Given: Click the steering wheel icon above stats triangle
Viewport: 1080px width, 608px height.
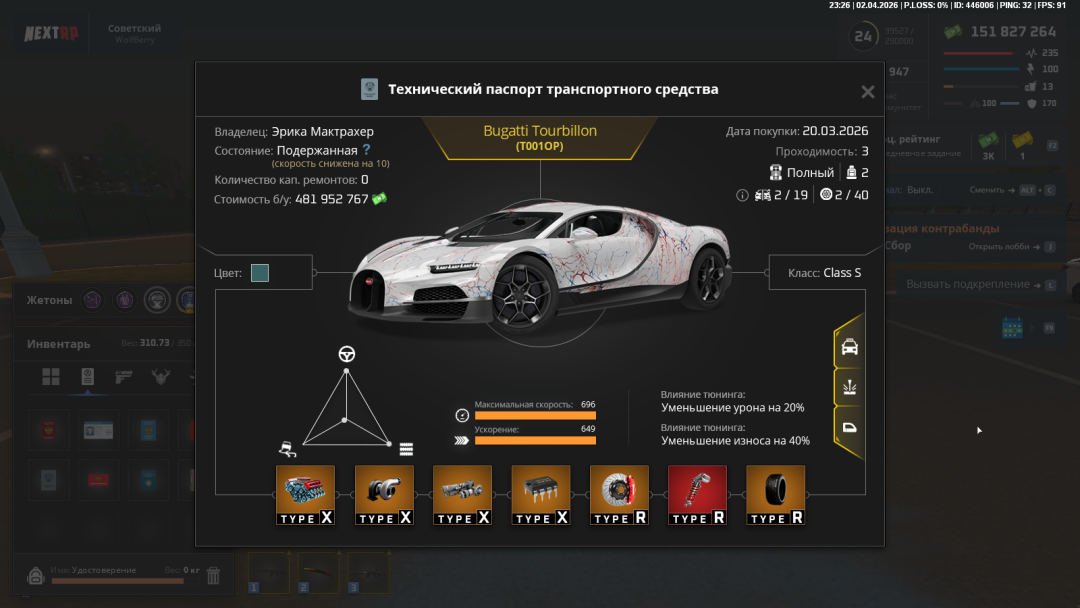Looking at the screenshot, I should 346,353.
